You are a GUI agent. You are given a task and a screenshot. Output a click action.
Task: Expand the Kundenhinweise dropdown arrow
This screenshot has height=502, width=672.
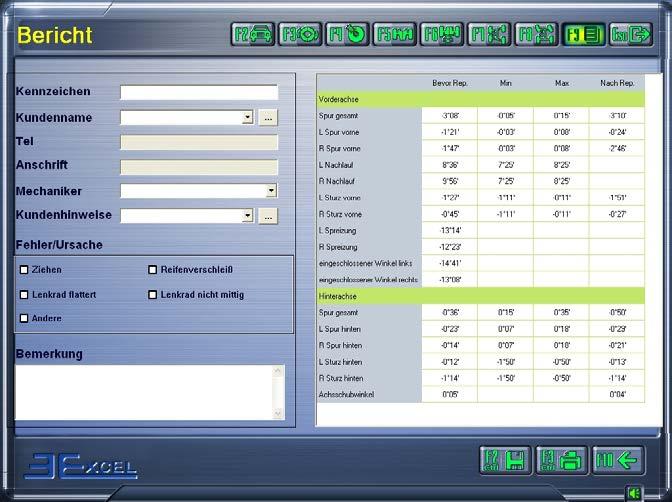[247, 215]
